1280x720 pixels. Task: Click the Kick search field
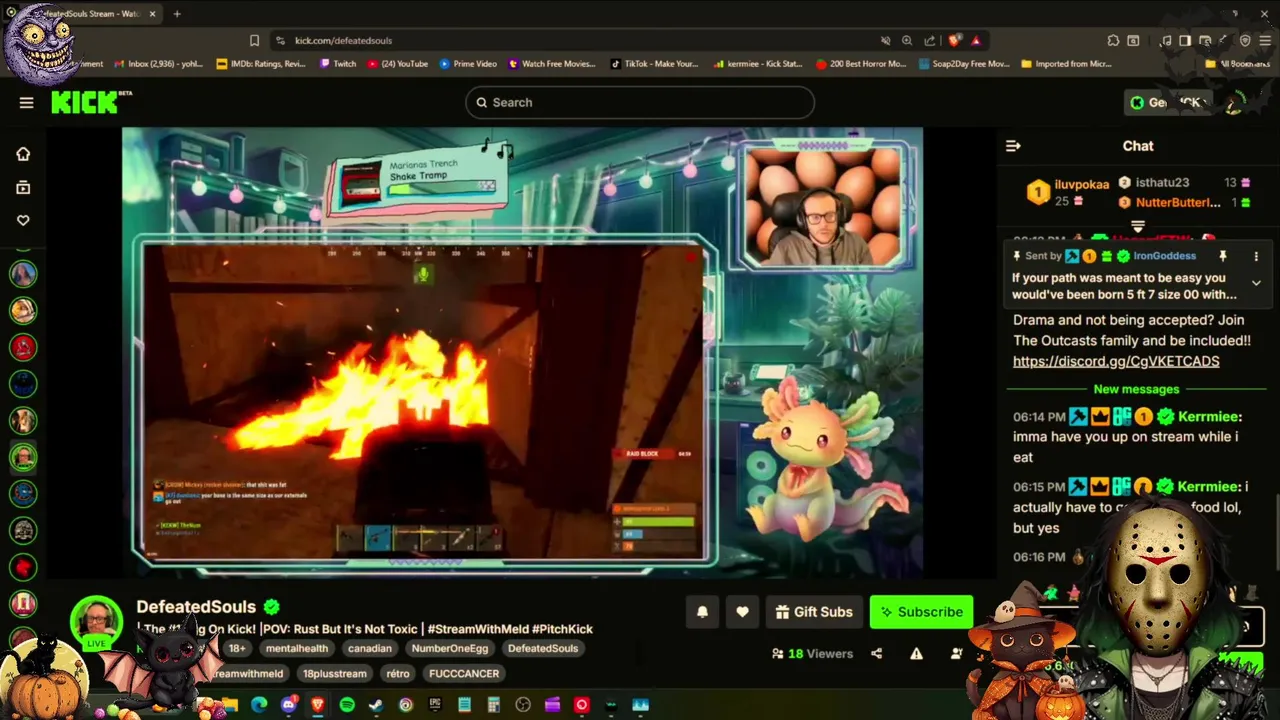640,102
